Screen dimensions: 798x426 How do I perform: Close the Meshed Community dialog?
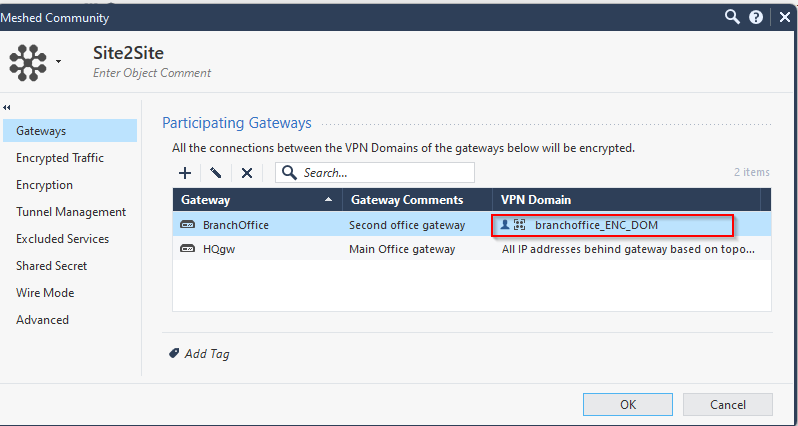point(785,18)
